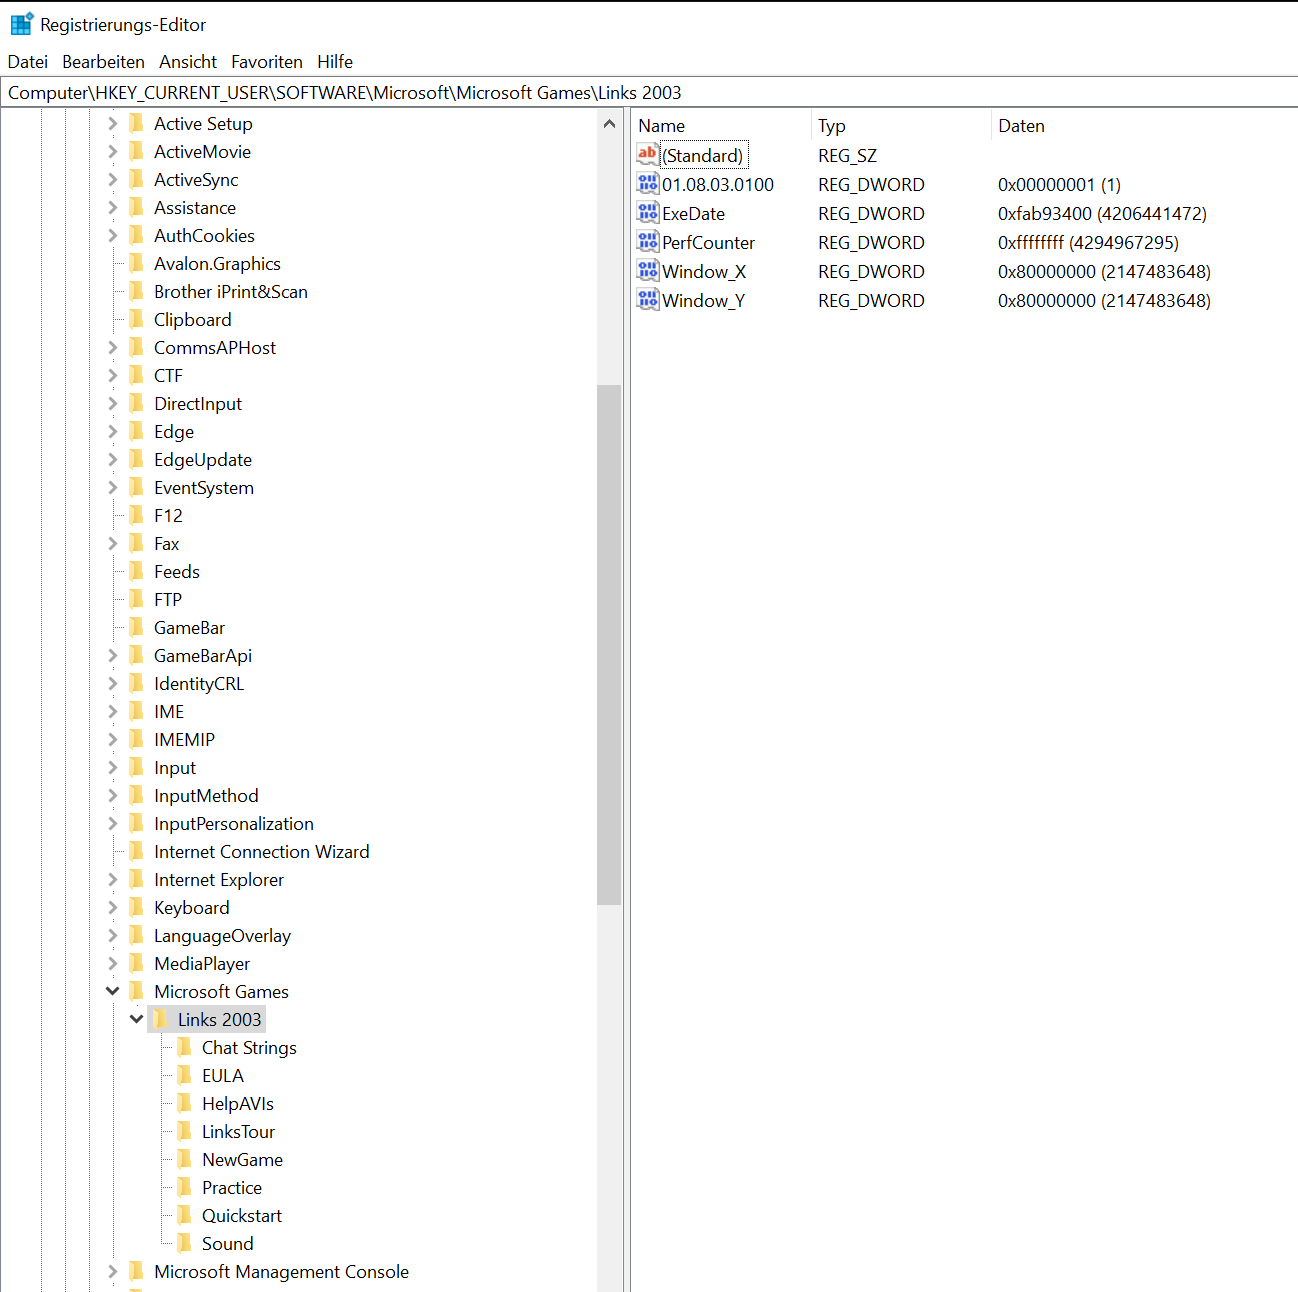Open the Hilfe menu
The image size is (1298, 1292).
[335, 62]
